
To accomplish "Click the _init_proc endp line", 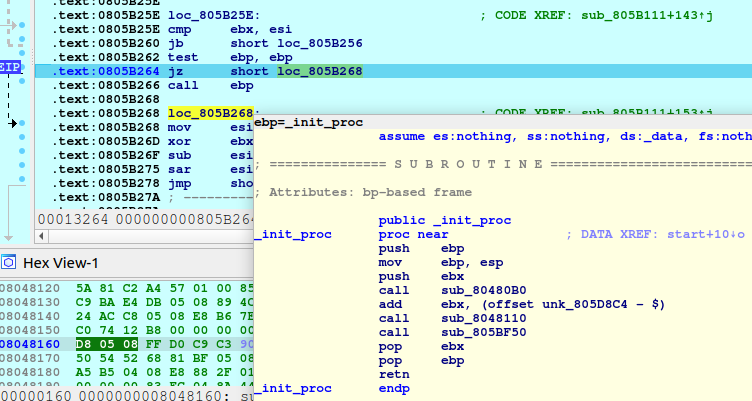I will coord(332,389).
